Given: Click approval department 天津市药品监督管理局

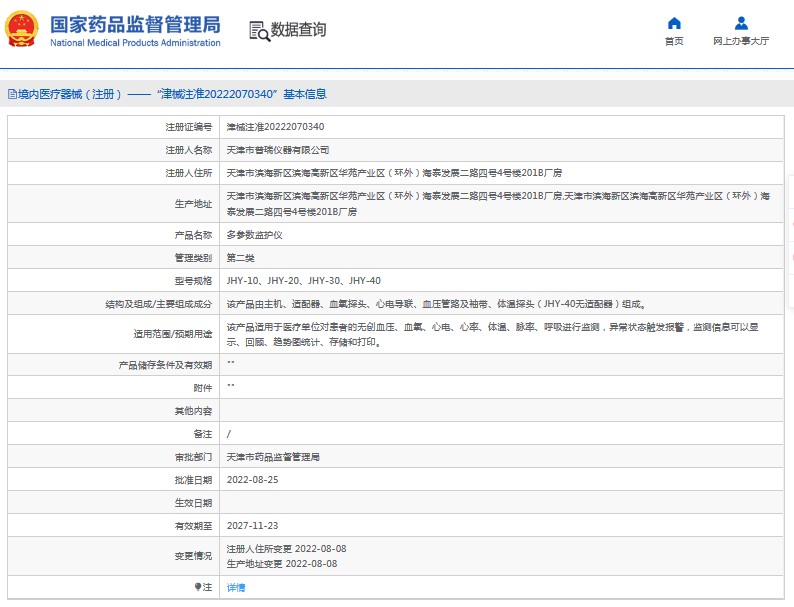Looking at the screenshot, I should [273, 457].
